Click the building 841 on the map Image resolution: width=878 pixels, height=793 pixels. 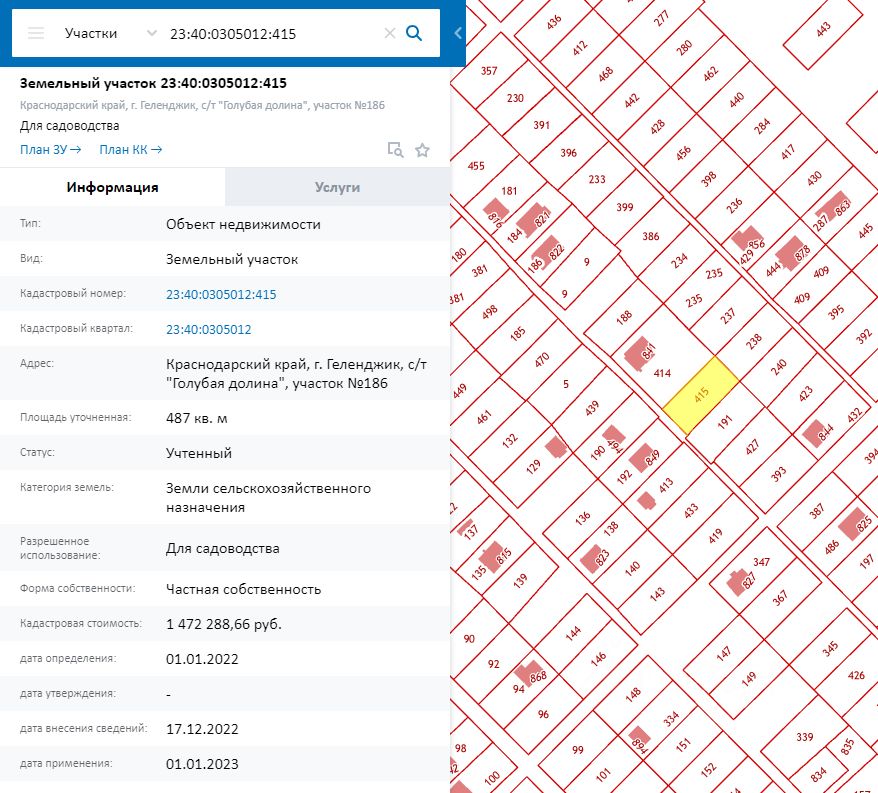(638, 353)
